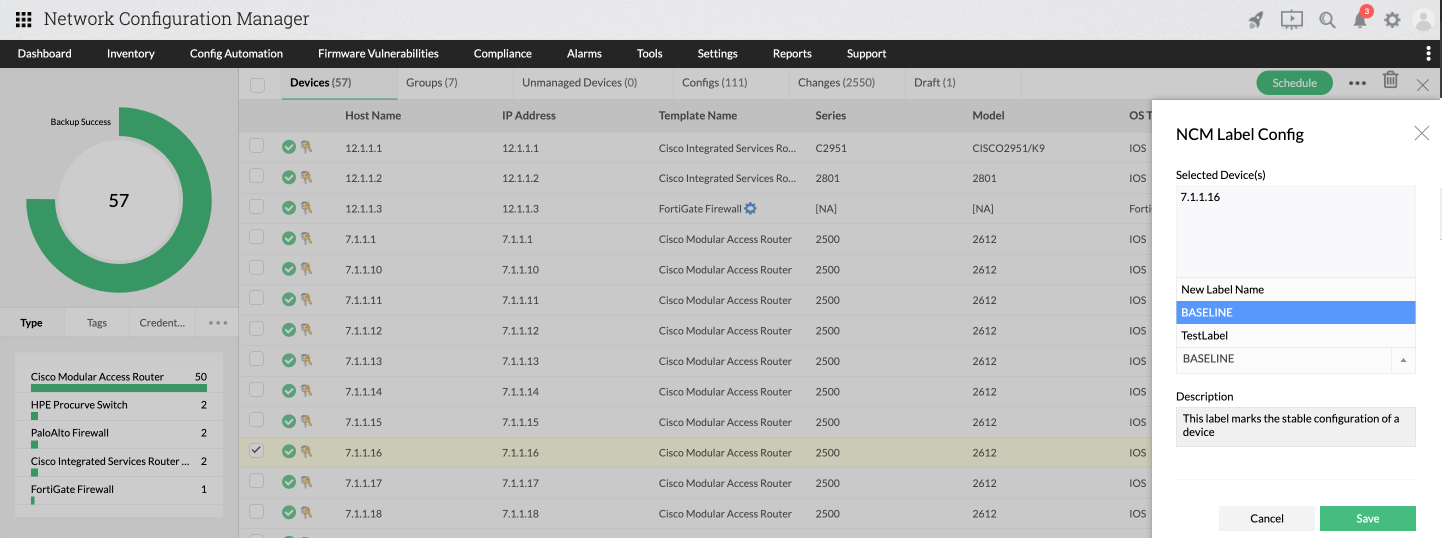
Task: Click HPE Procurve Switch type bar
Action: click(119, 408)
